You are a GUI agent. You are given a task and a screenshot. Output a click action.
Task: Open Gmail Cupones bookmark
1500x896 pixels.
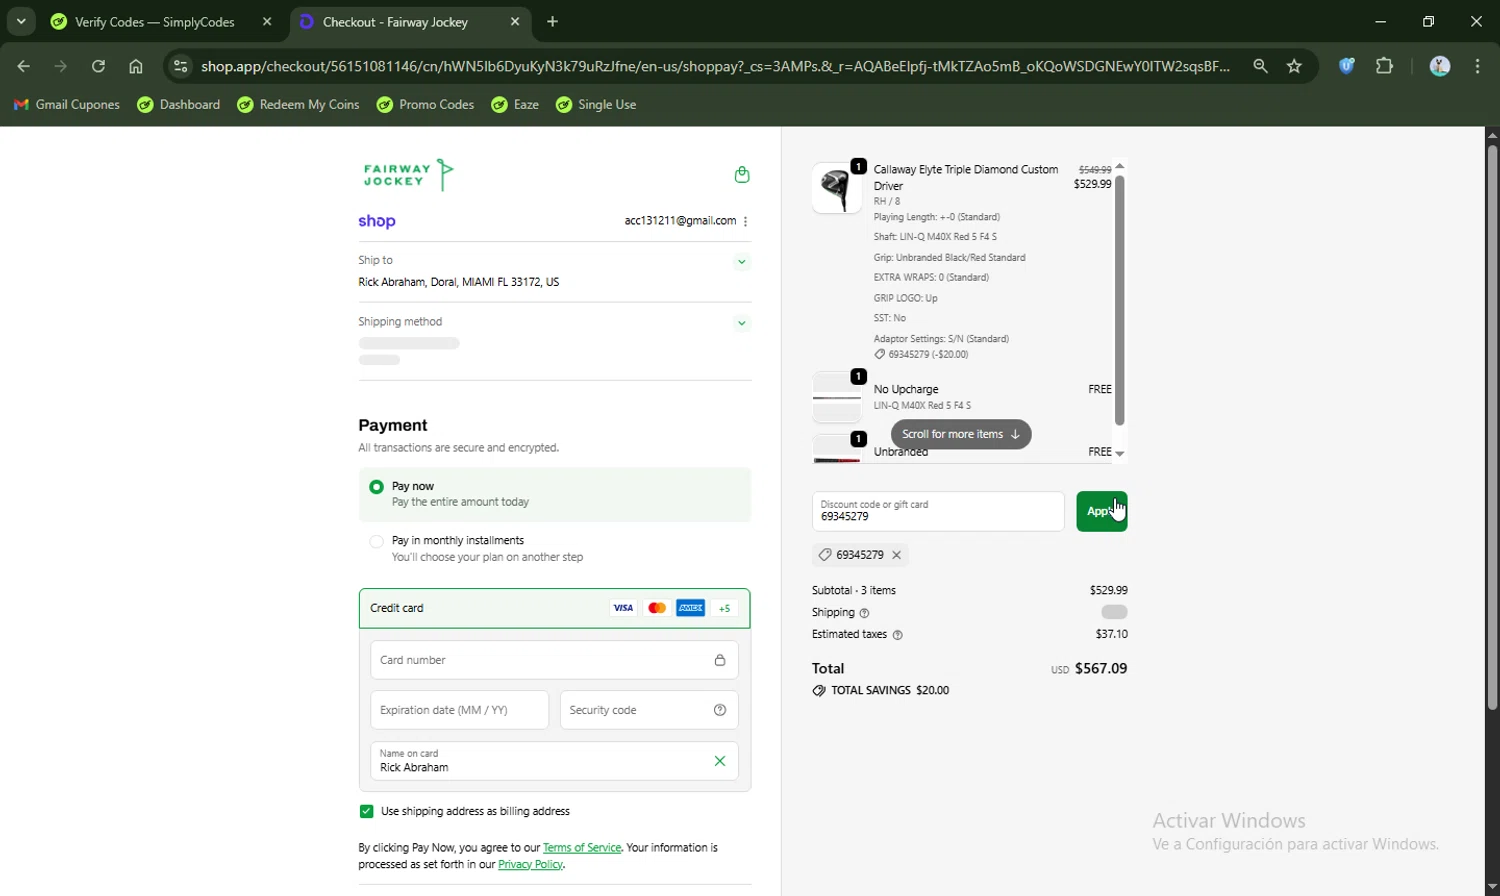point(66,105)
